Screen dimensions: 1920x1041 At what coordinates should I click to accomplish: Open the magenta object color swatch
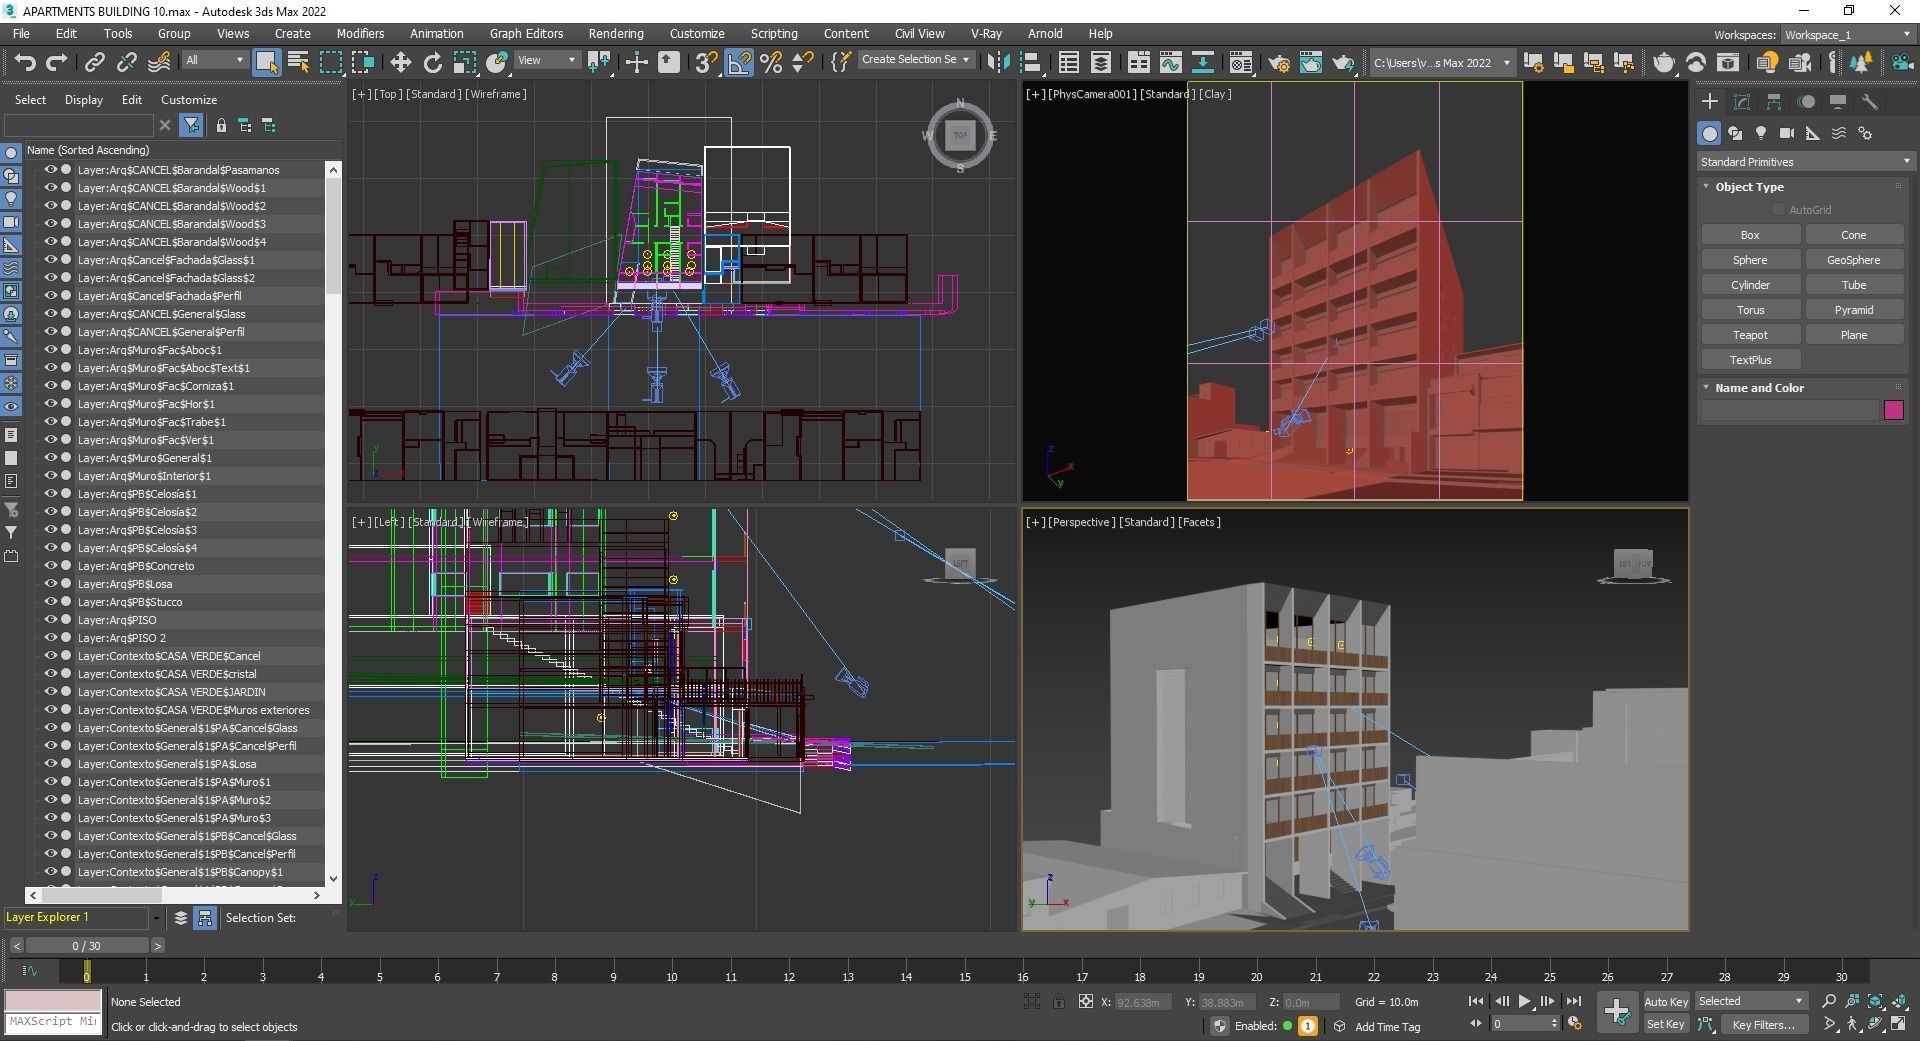1893,410
